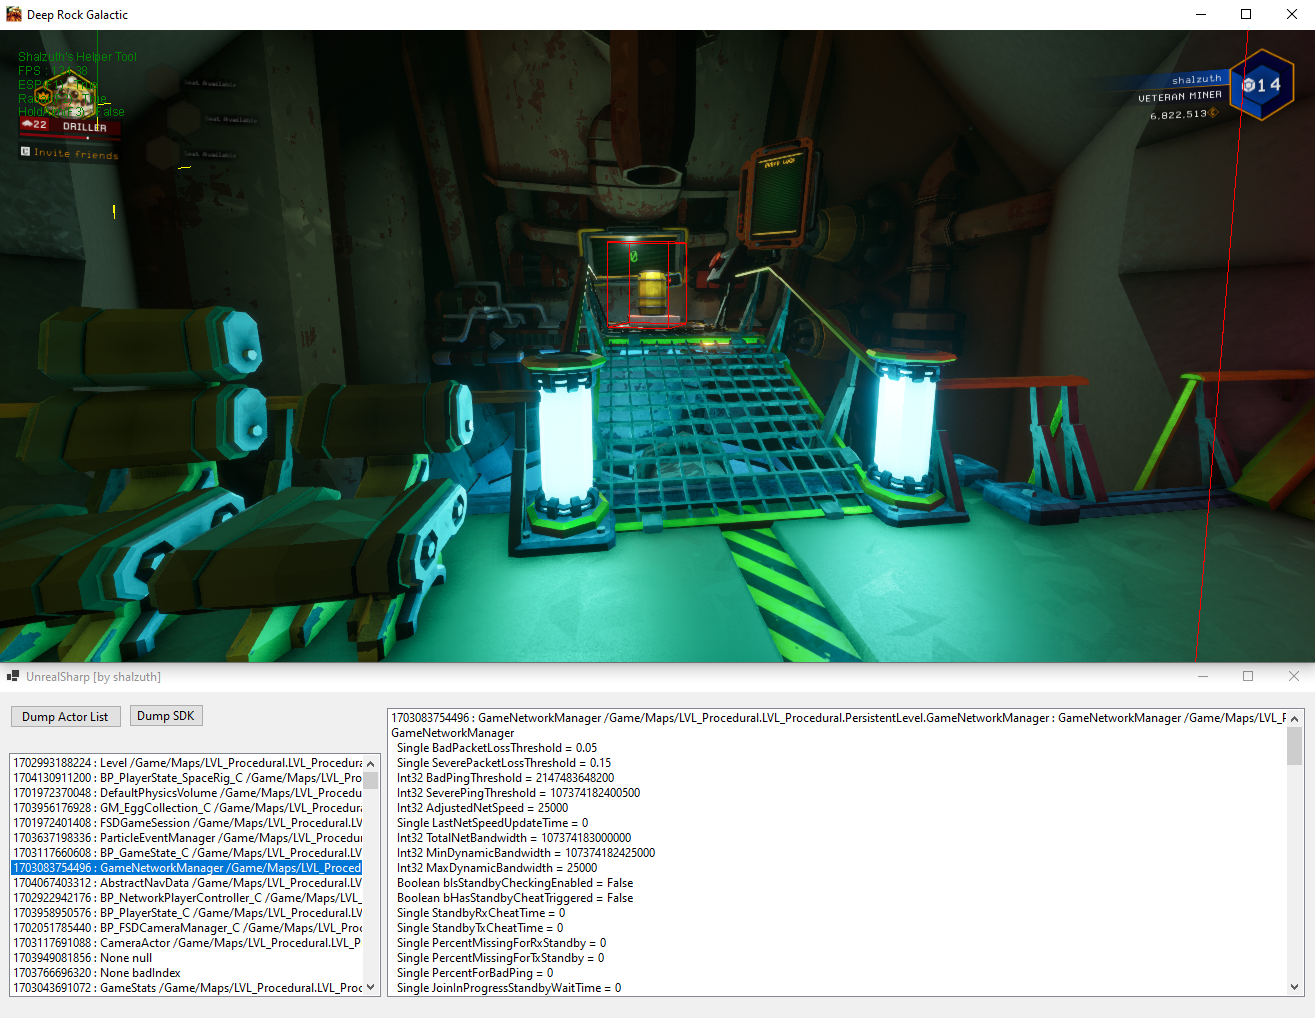Close the UnrealSharp window
Image resolution: width=1315 pixels, height=1018 pixels.
tap(1294, 676)
